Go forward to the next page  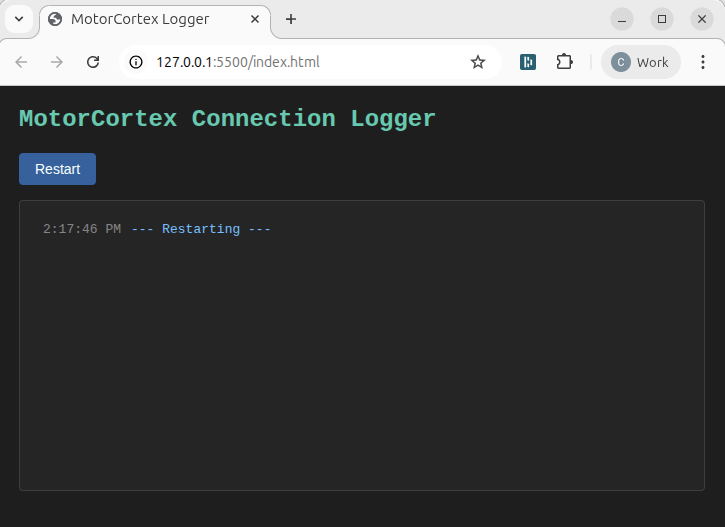click(x=57, y=62)
